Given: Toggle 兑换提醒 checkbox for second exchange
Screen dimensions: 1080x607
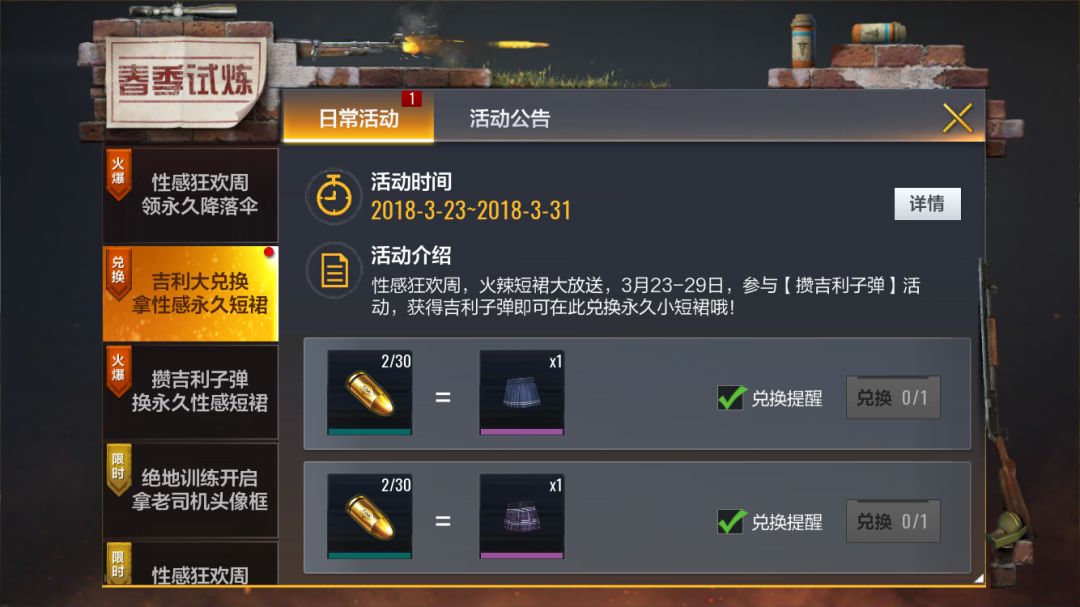Looking at the screenshot, I should pos(731,522).
